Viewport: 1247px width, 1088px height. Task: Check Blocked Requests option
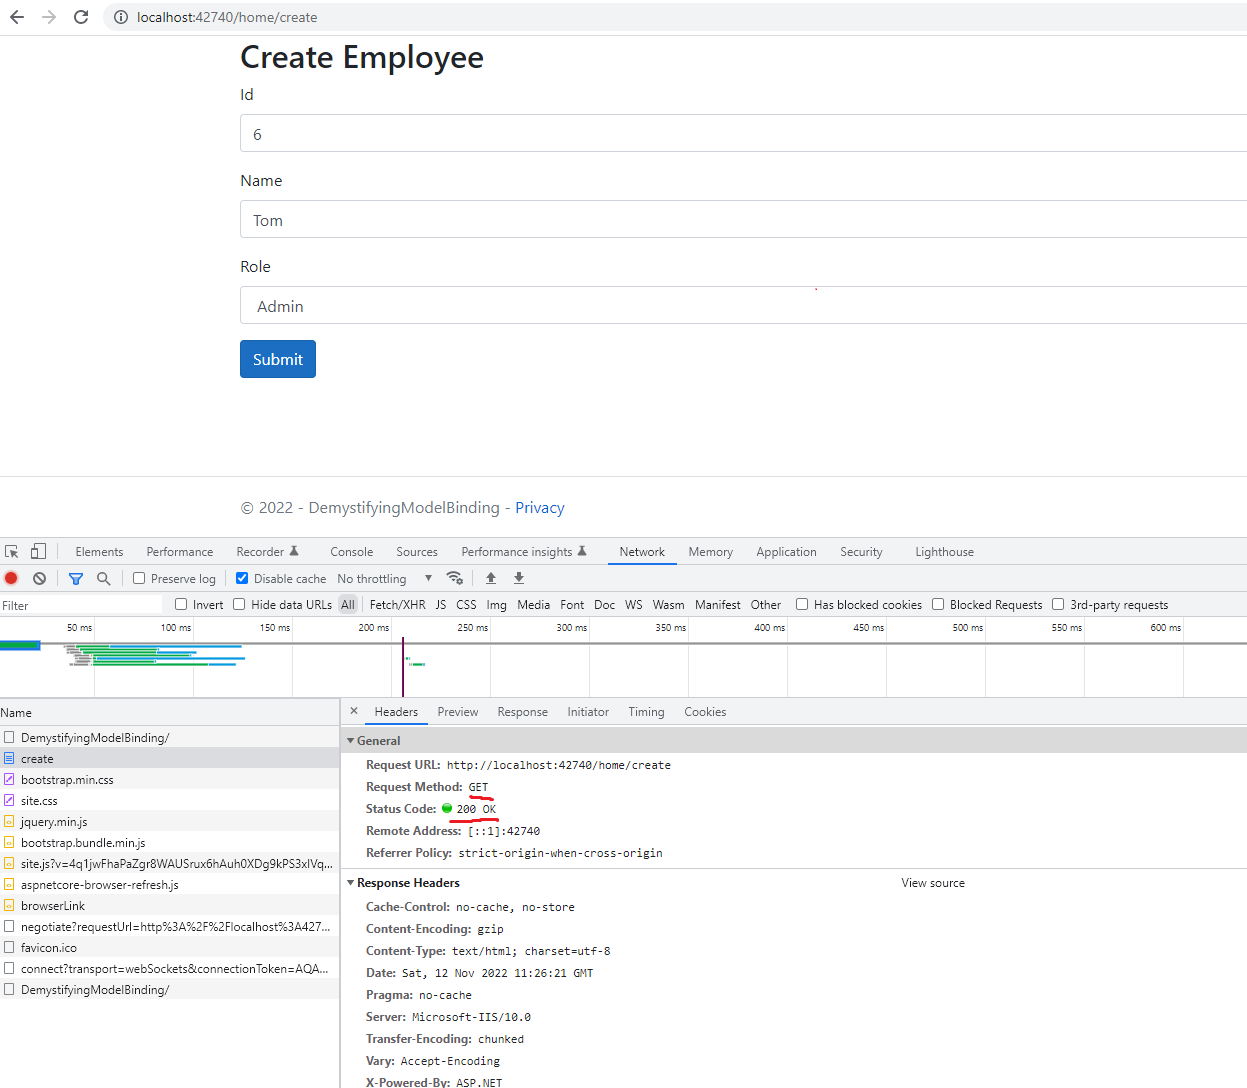[938, 604]
